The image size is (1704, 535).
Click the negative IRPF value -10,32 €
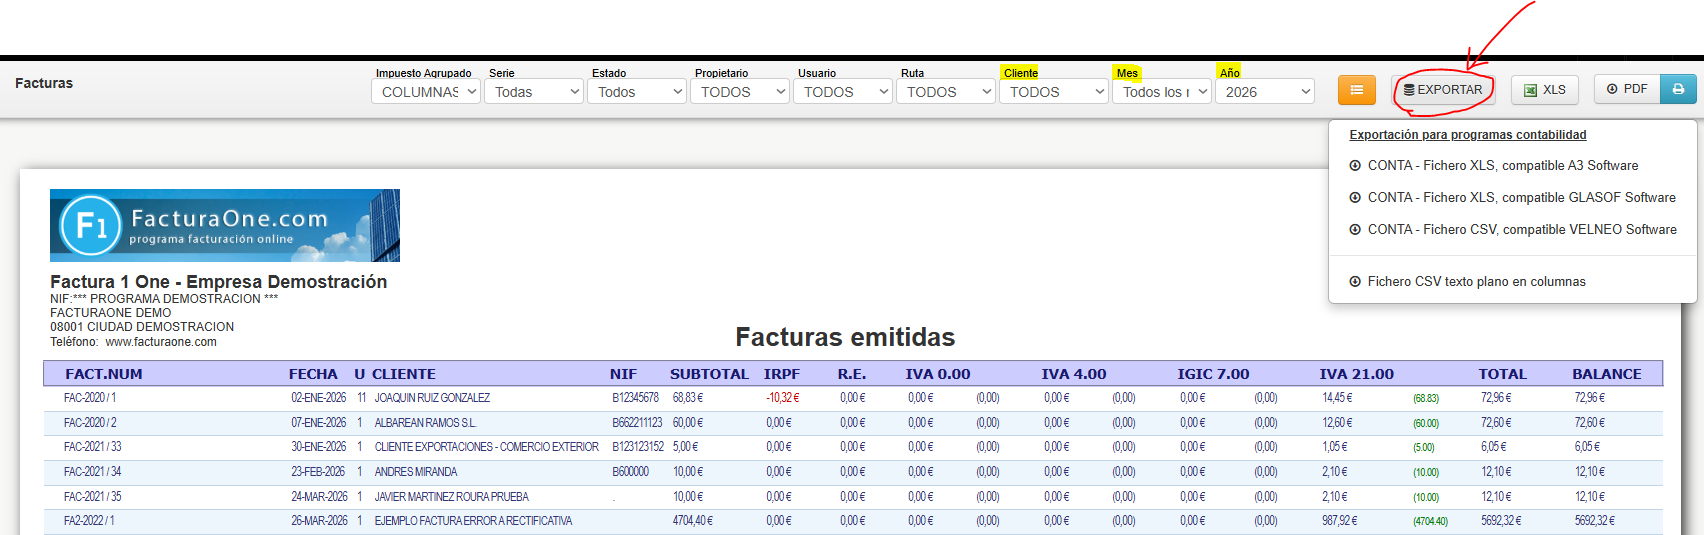783,398
